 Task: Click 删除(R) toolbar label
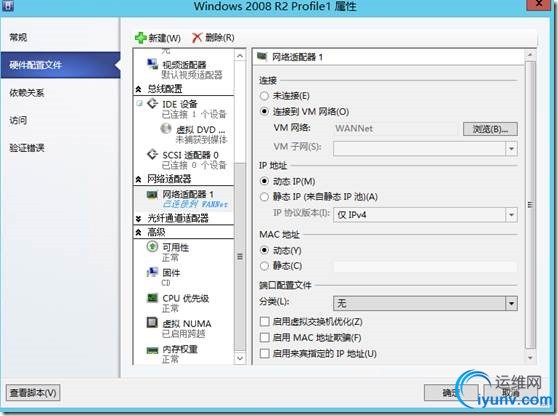click(x=220, y=37)
